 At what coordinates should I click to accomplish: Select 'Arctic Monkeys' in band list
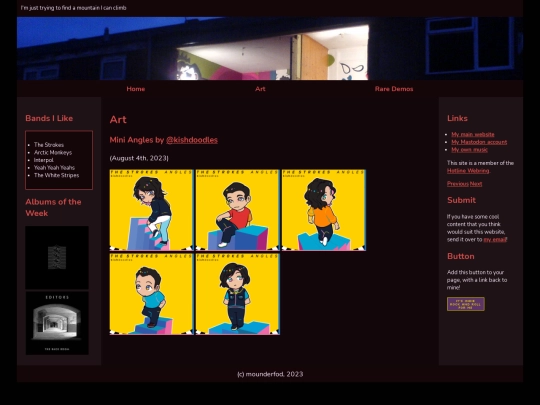tap(53, 152)
